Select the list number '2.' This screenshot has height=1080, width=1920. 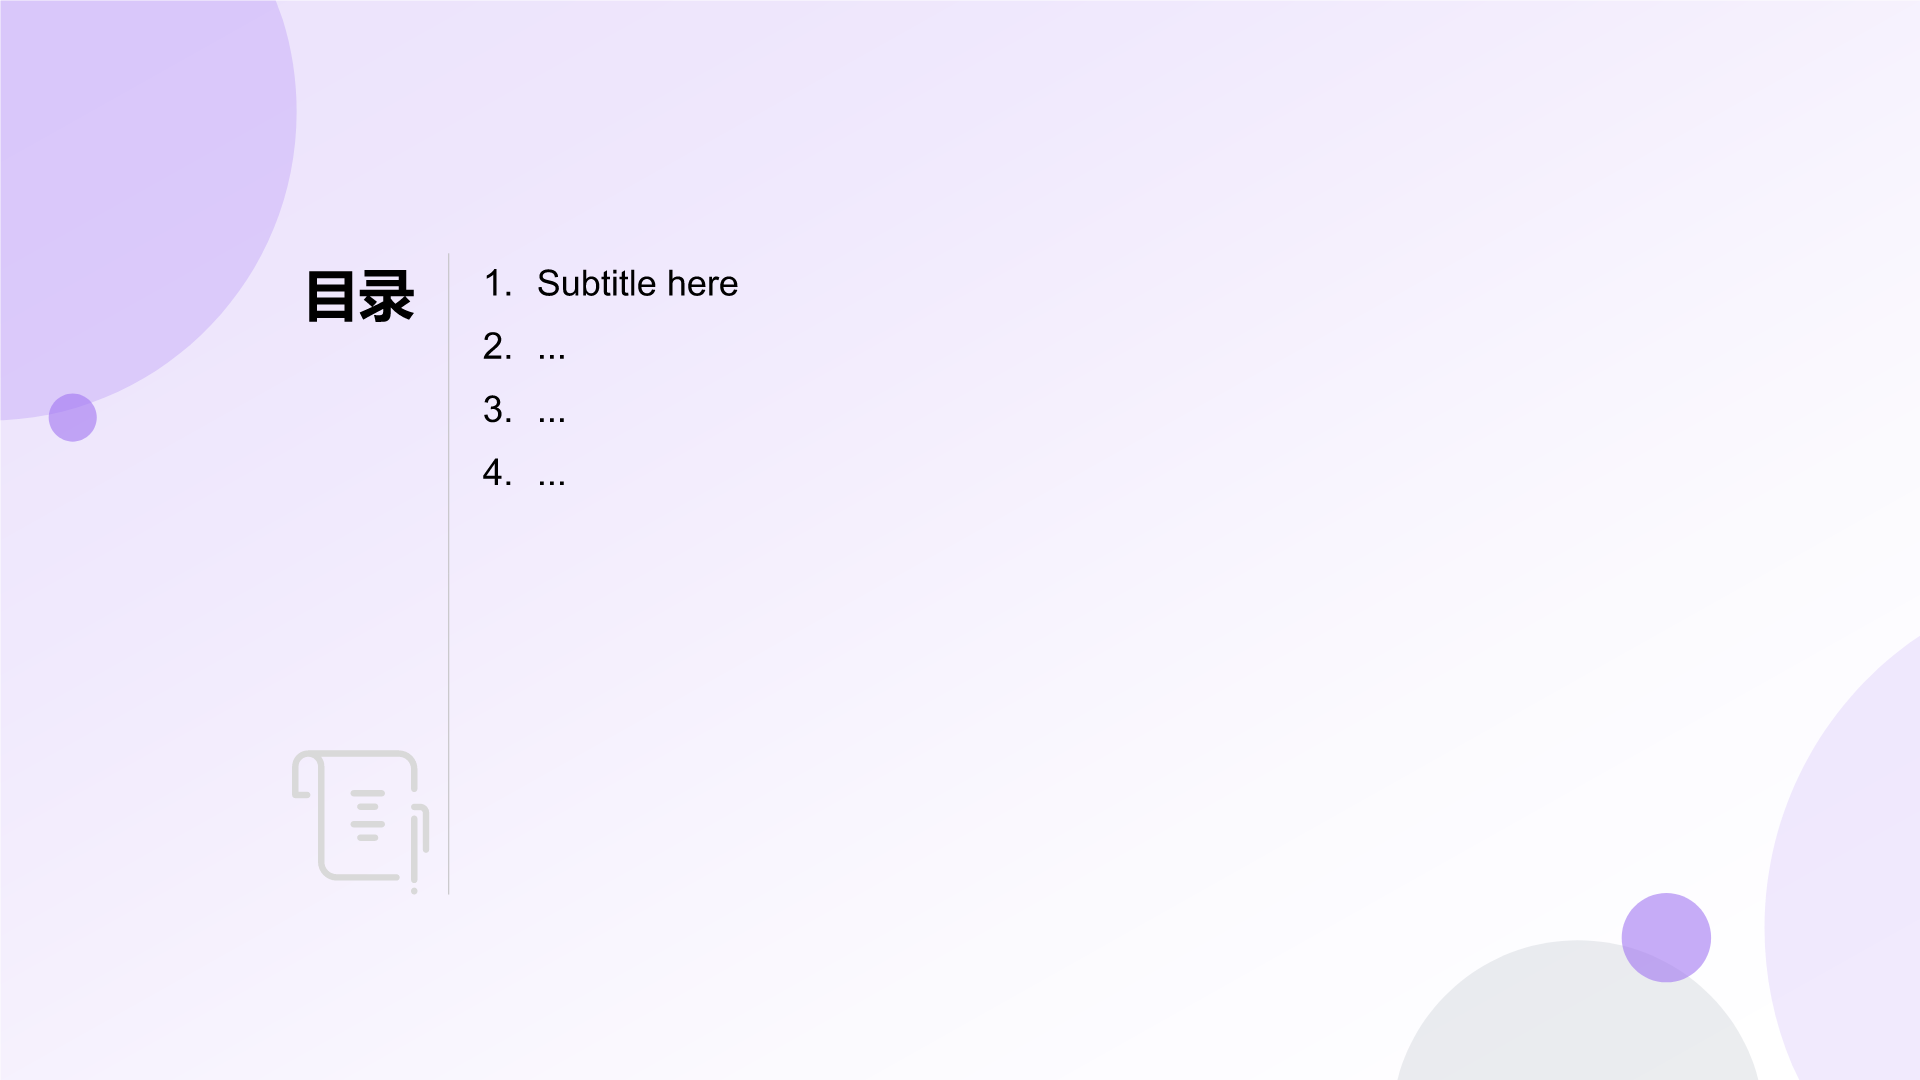497,347
